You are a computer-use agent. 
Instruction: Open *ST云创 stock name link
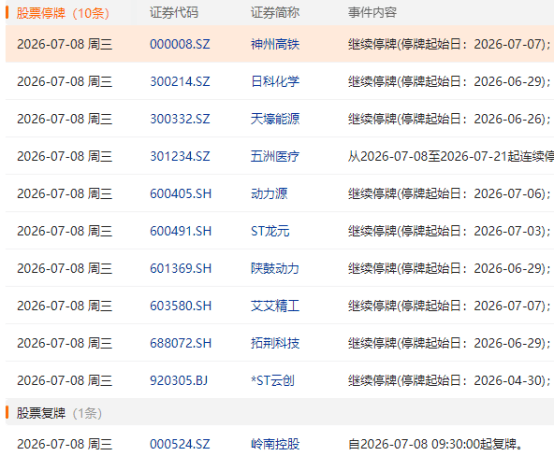[x=272, y=381]
